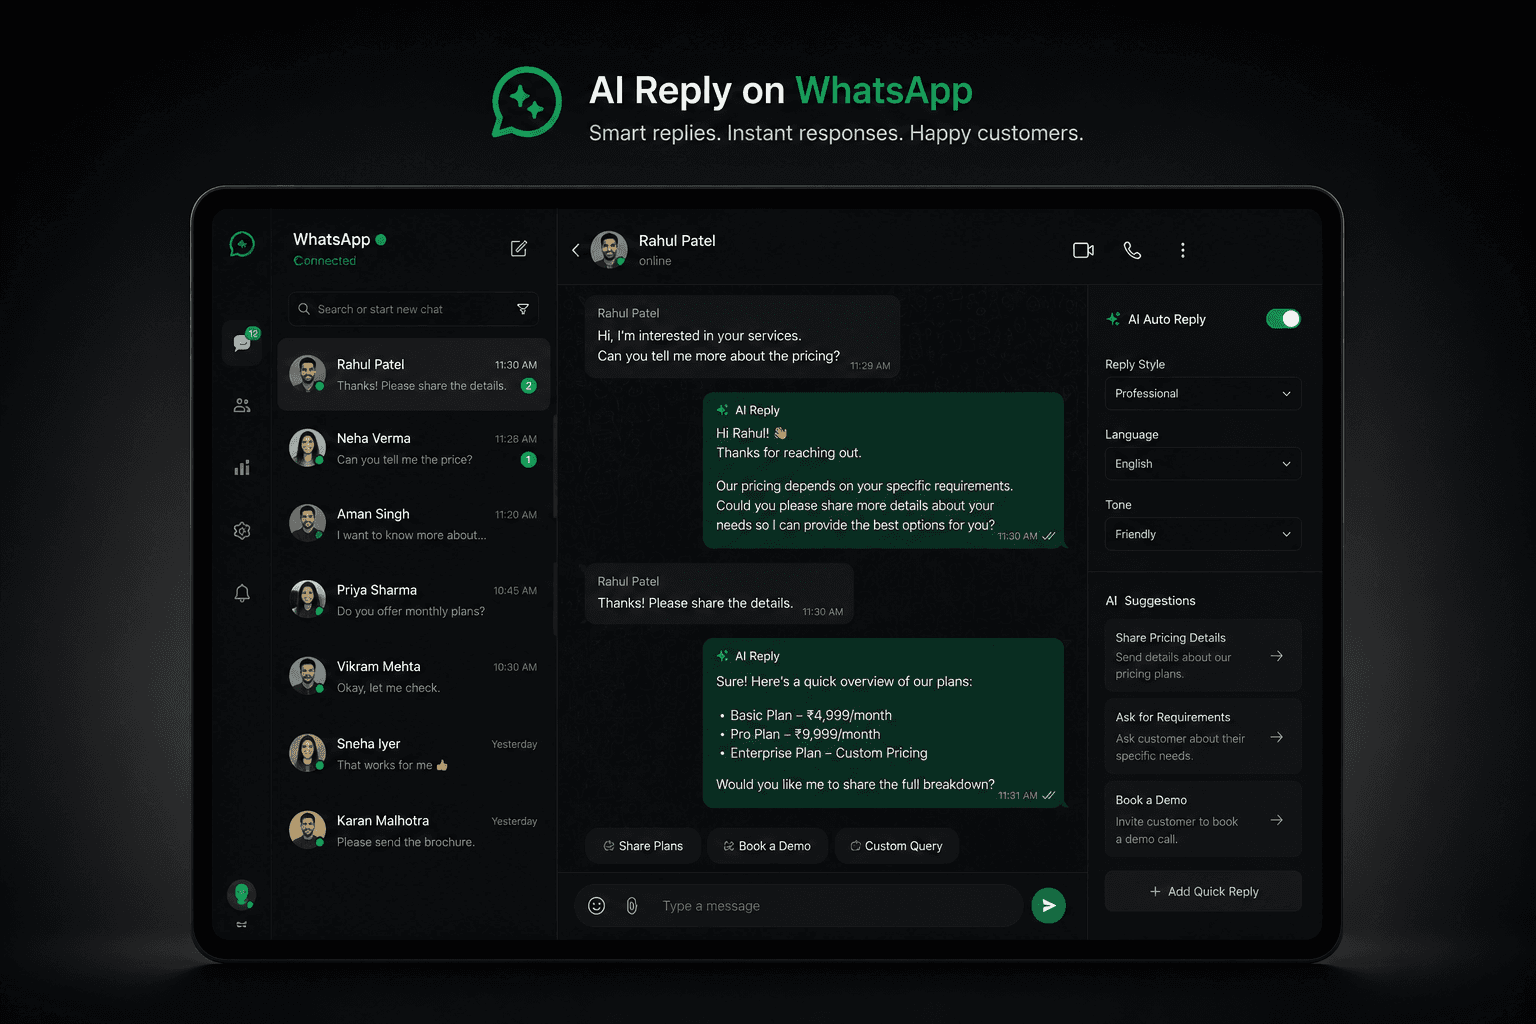1536x1024 pixels.
Task: Click the sparkle icon beside AI Auto Reply
Action: (1113, 319)
